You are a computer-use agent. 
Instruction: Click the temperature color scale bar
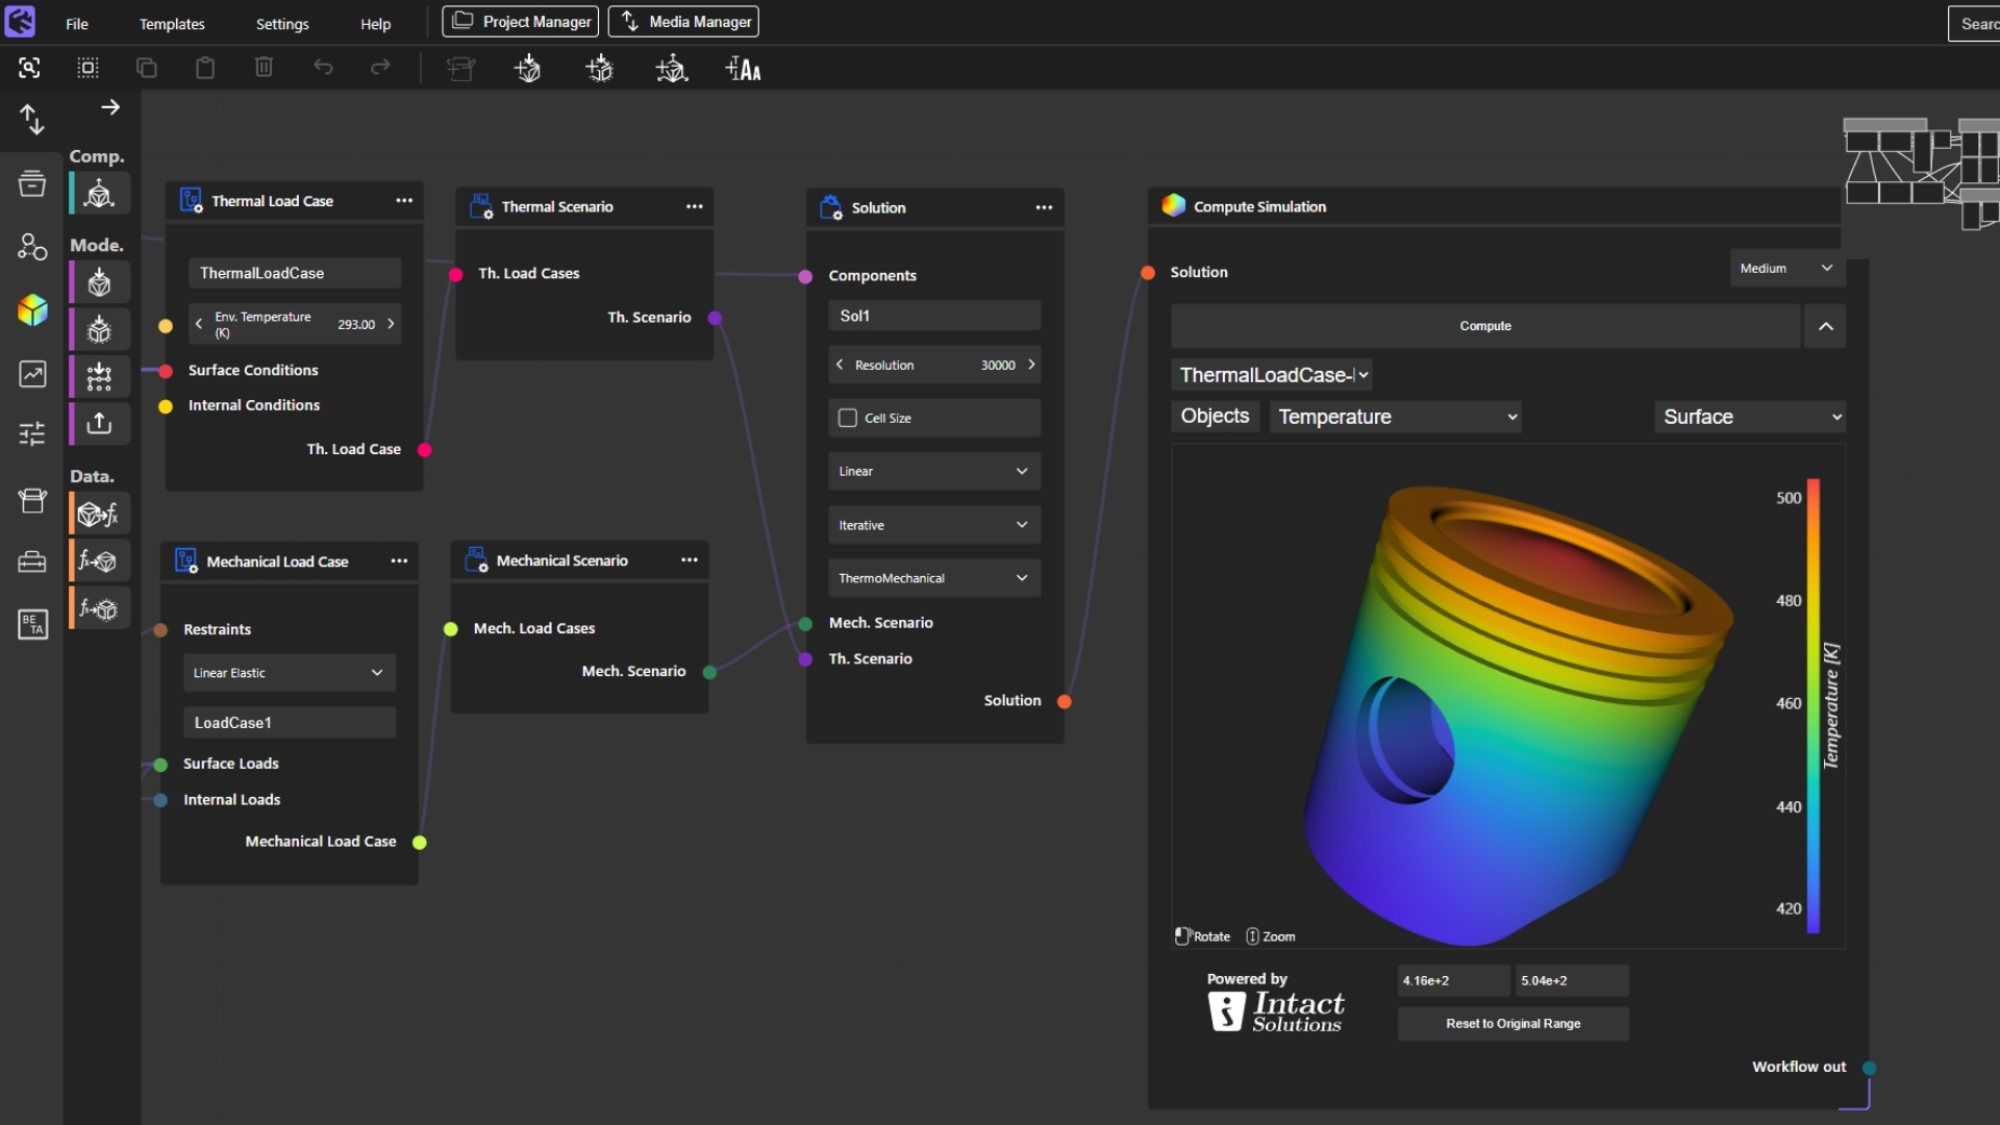pos(1812,705)
